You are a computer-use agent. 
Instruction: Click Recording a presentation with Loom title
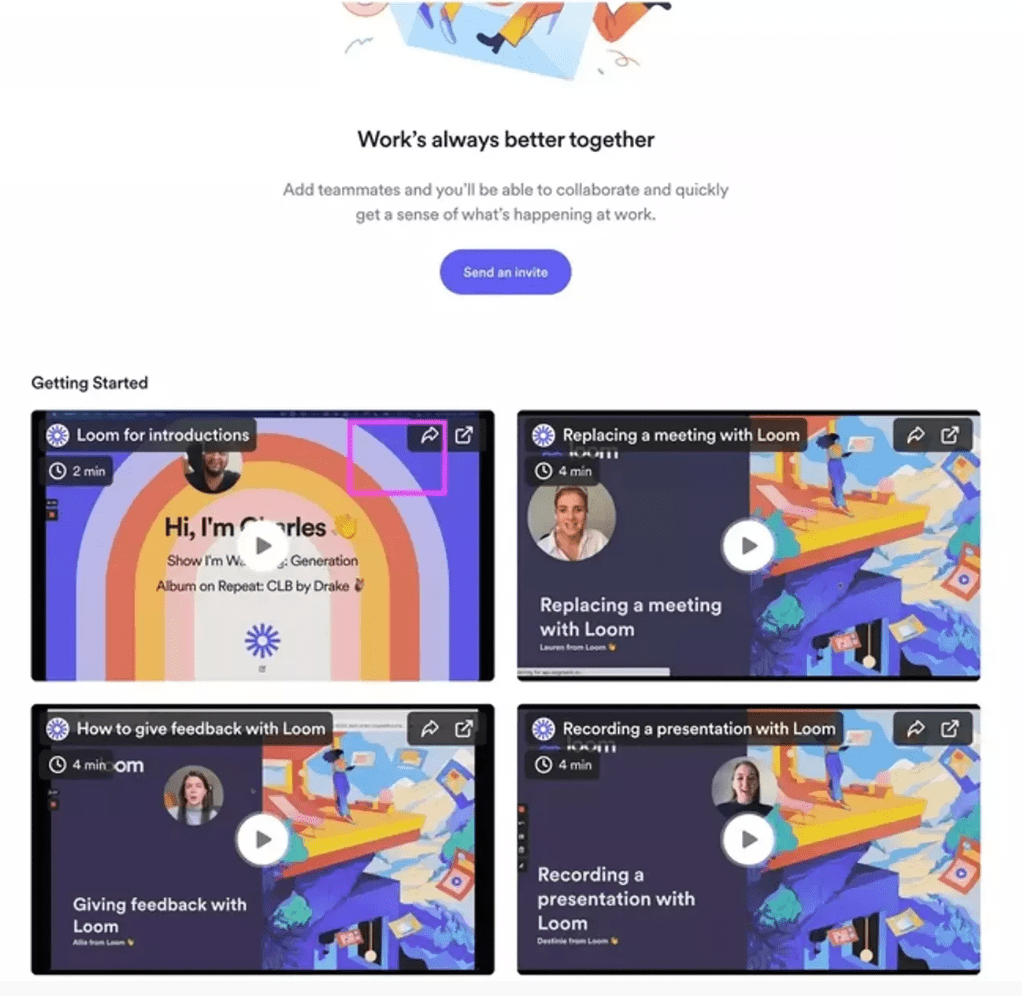tap(699, 728)
